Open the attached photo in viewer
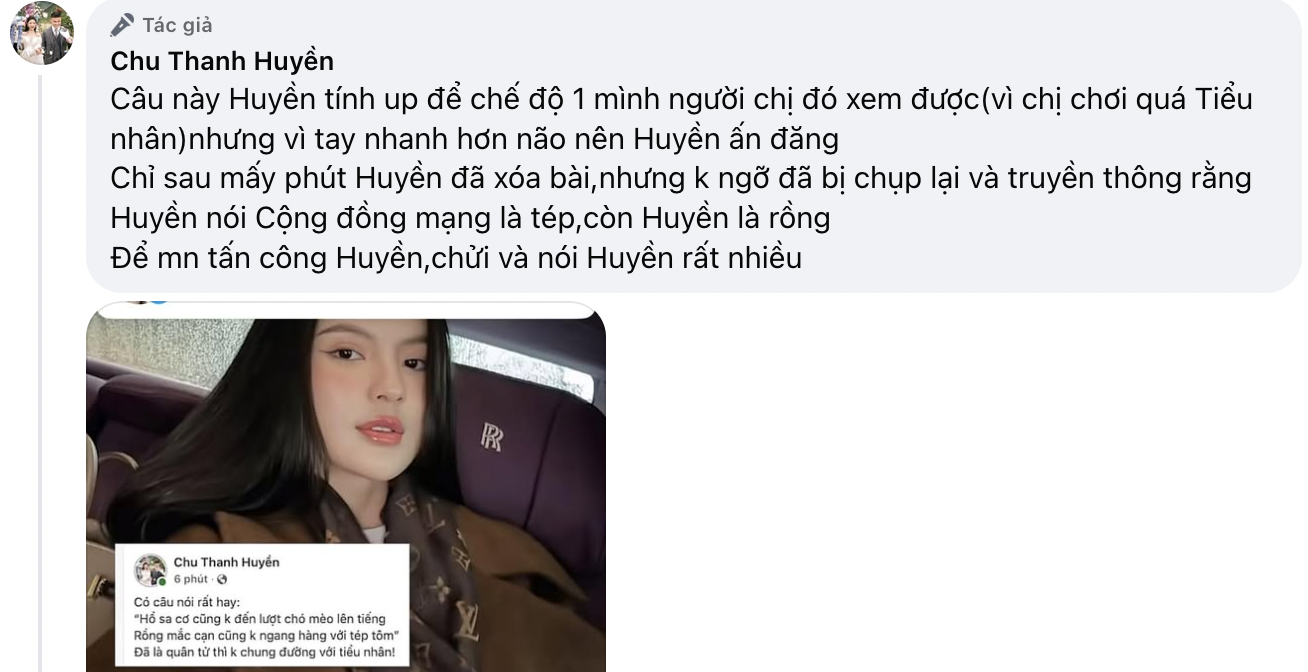Screen dimensions: 1308x672 (x=346, y=487)
